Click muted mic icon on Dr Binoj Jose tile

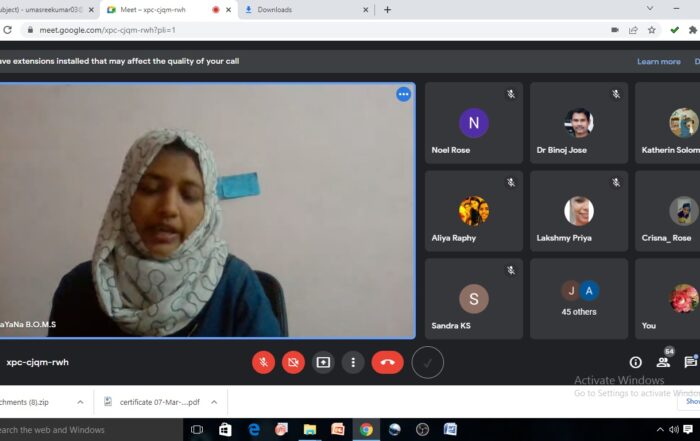pos(616,94)
